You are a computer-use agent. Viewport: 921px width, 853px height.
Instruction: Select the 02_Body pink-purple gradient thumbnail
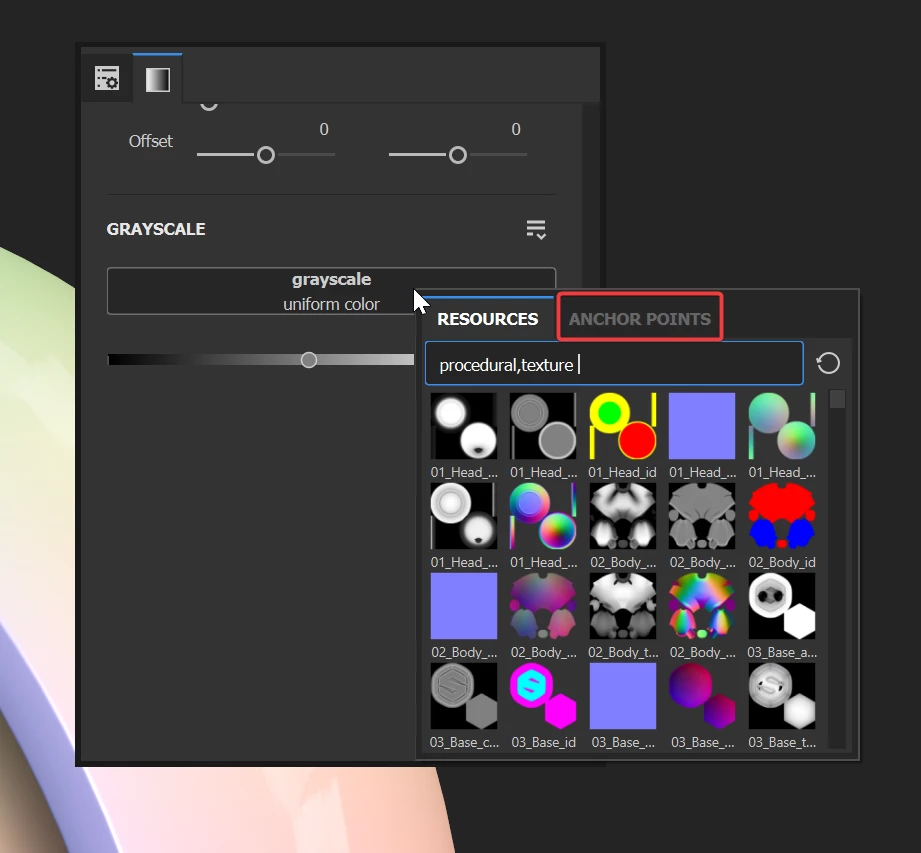pyautogui.click(x=543, y=606)
